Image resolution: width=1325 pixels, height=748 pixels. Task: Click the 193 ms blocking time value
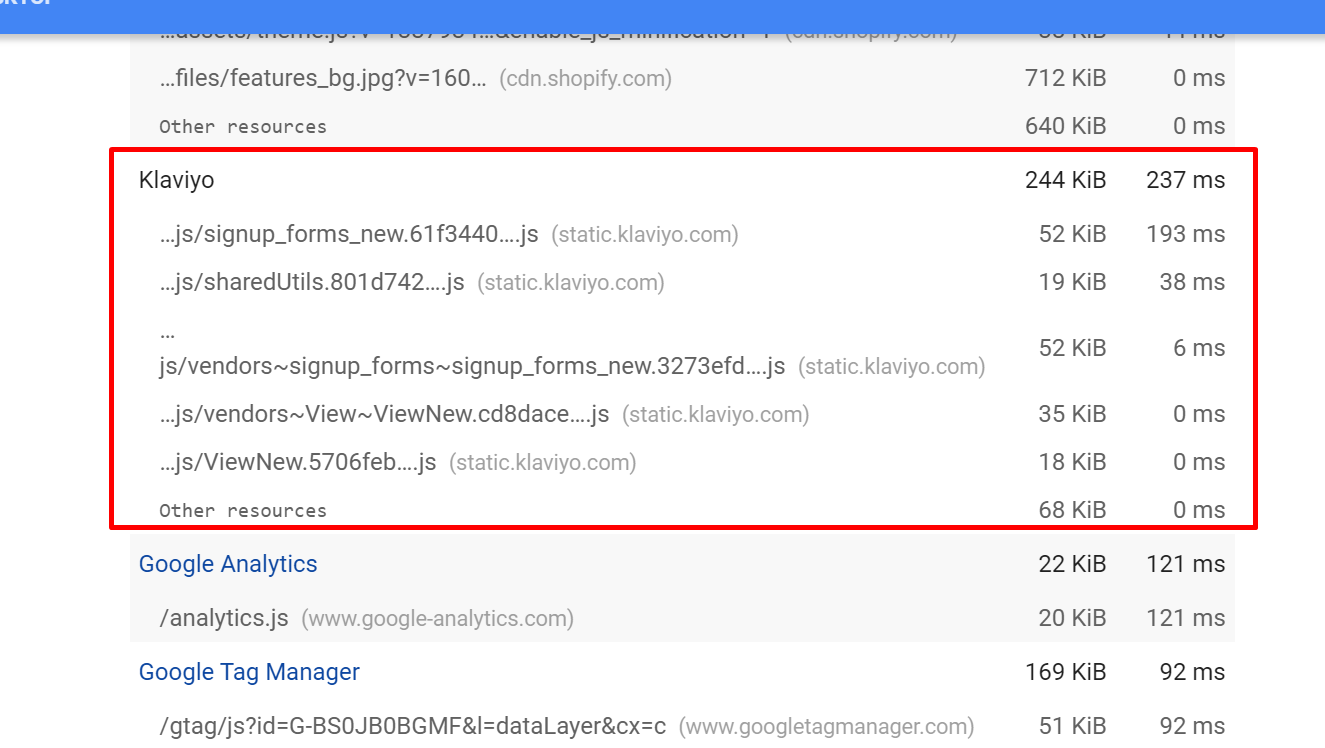1185,234
